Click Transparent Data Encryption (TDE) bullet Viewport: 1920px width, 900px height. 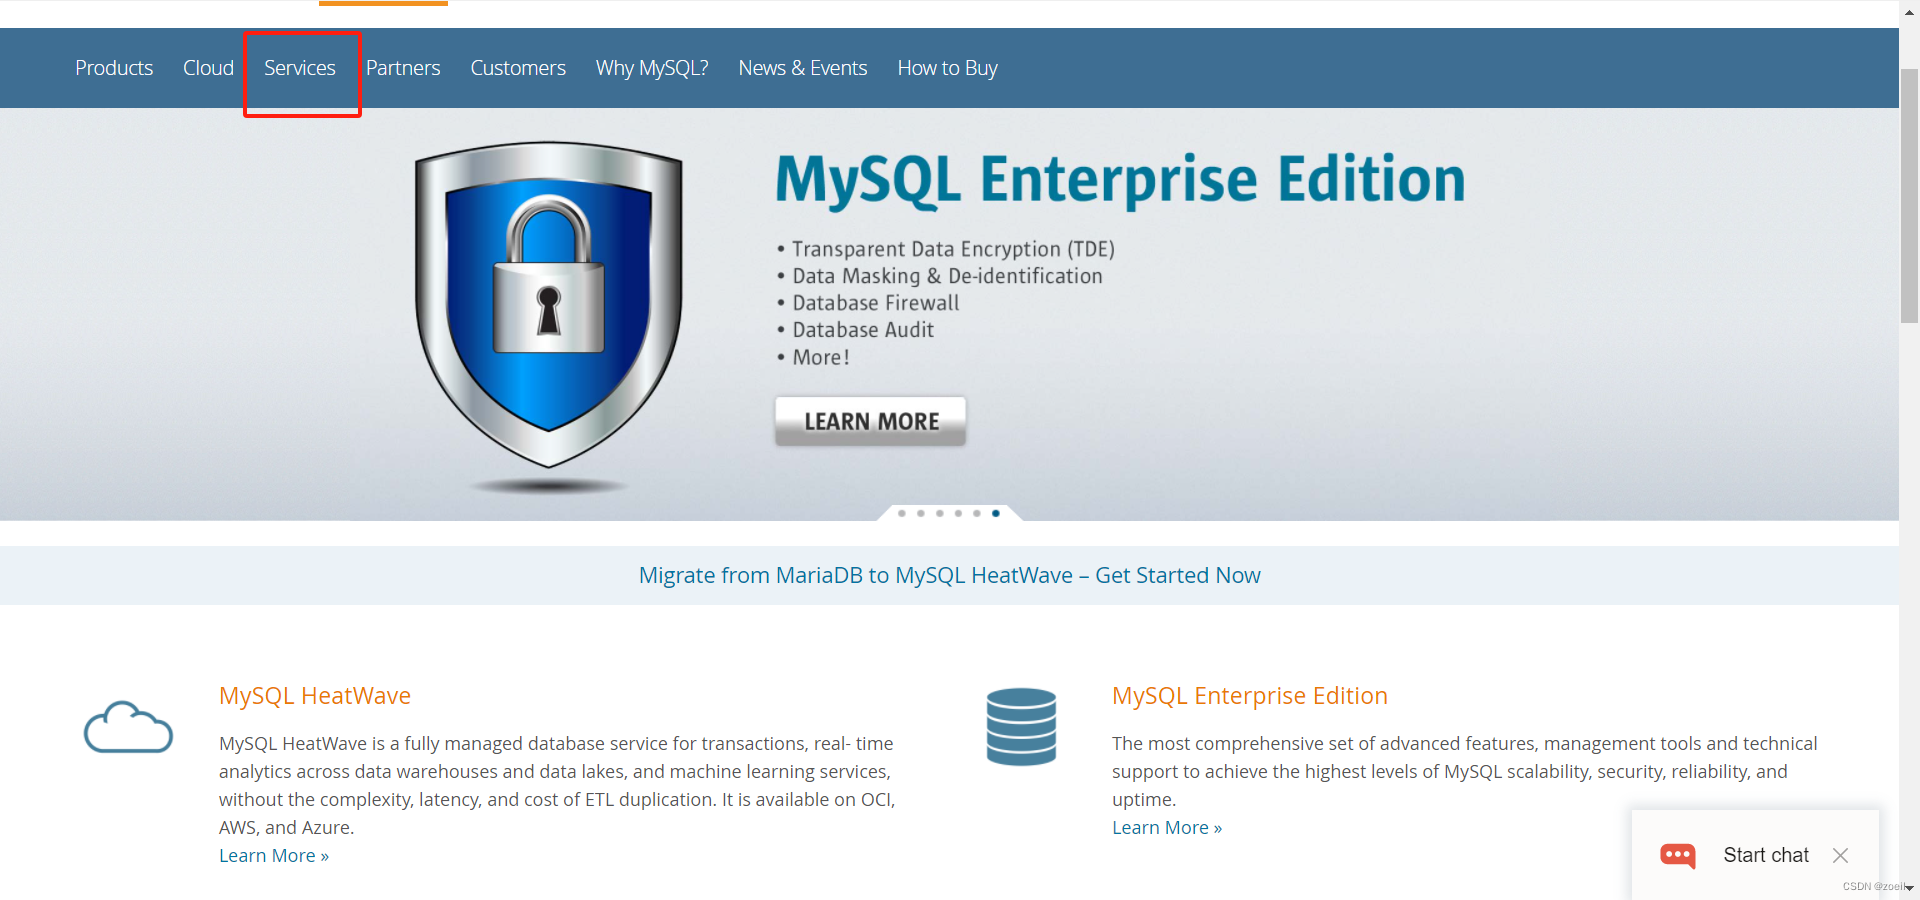pyautogui.click(x=953, y=249)
